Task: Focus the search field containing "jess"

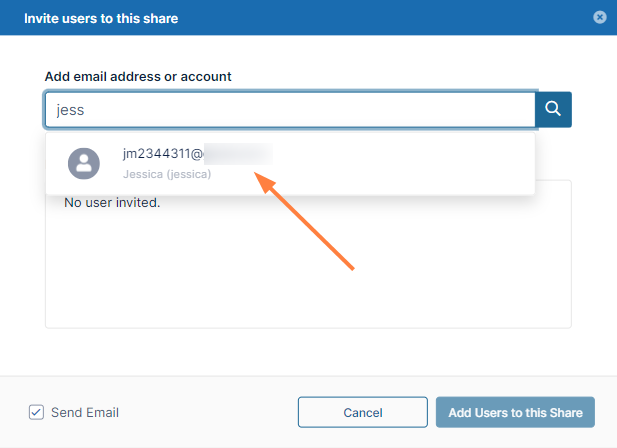Action: click(290, 110)
